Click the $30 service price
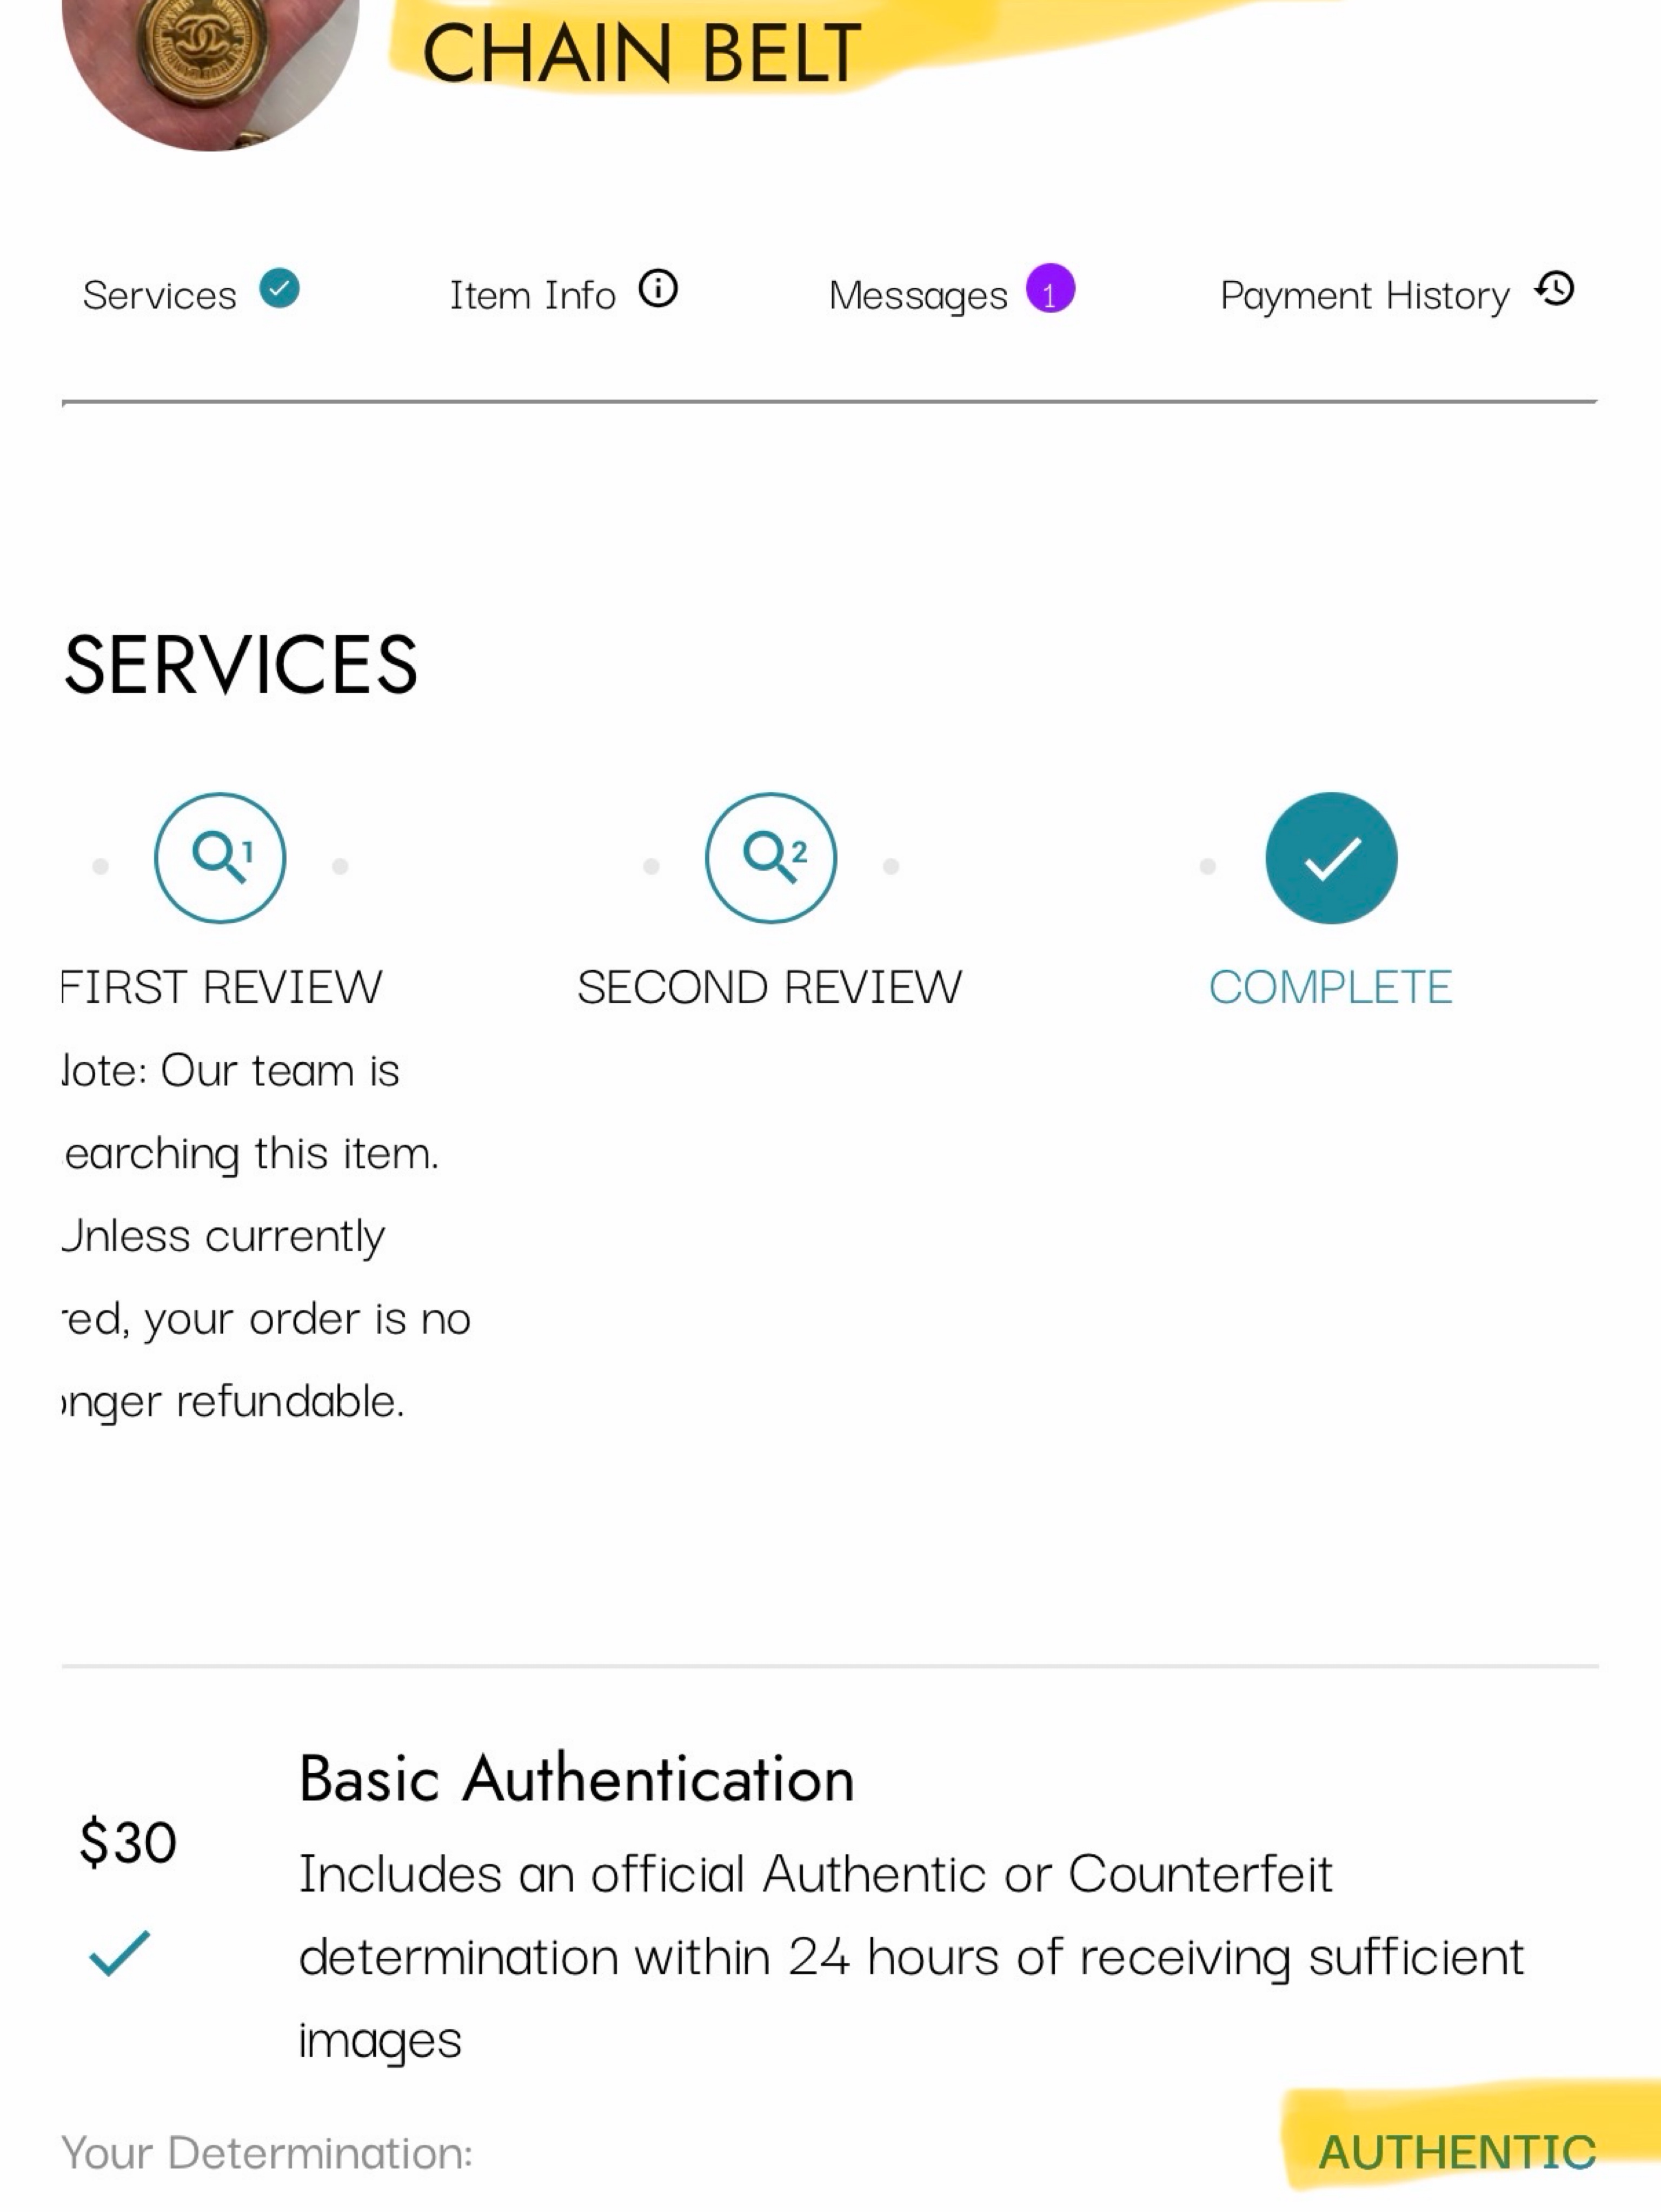The image size is (1661, 2212). [128, 1842]
